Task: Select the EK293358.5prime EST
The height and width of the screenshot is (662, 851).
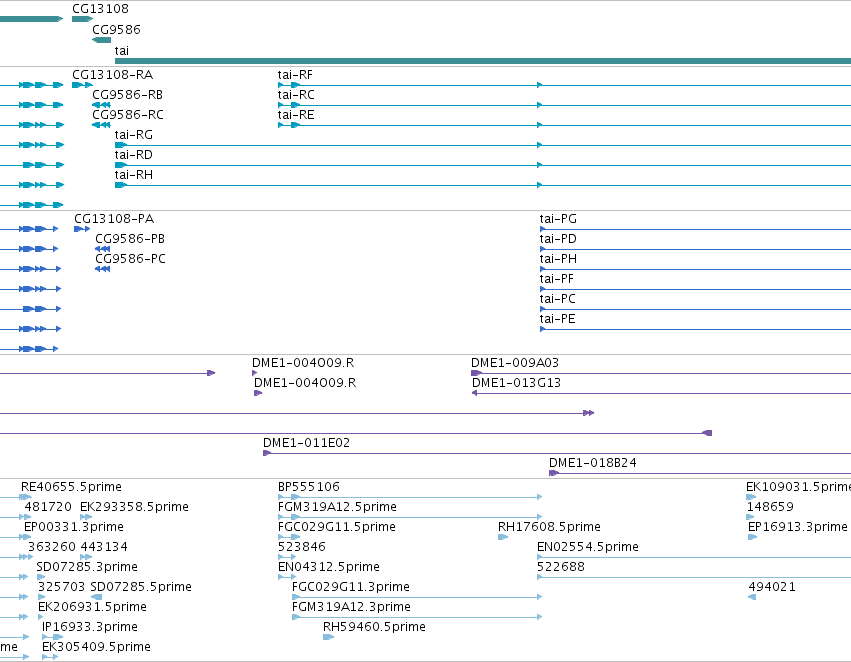Action: pos(134,507)
